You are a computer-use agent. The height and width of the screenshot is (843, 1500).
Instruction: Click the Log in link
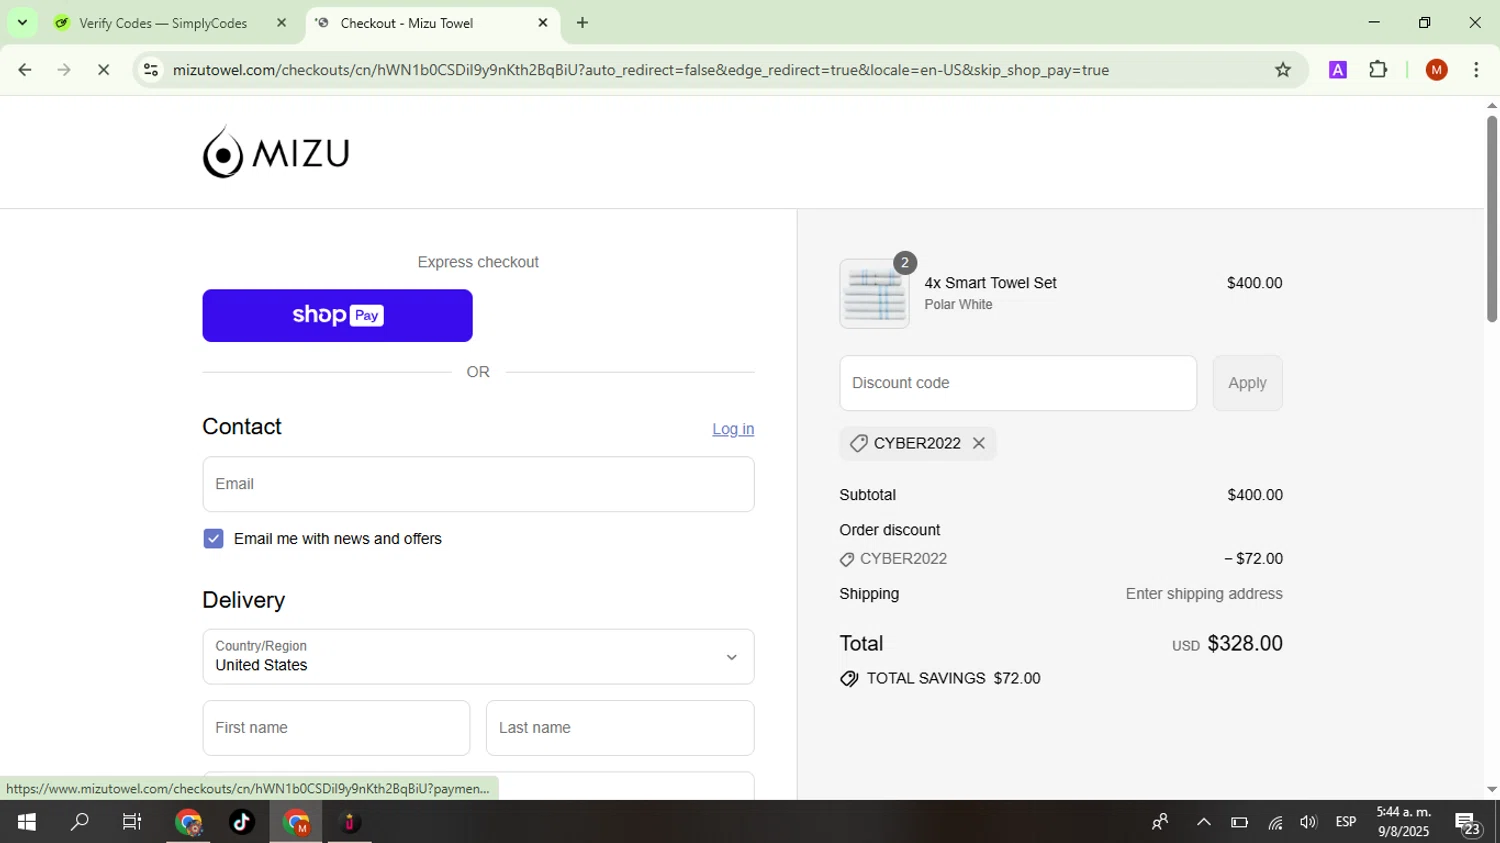pyautogui.click(x=733, y=429)
